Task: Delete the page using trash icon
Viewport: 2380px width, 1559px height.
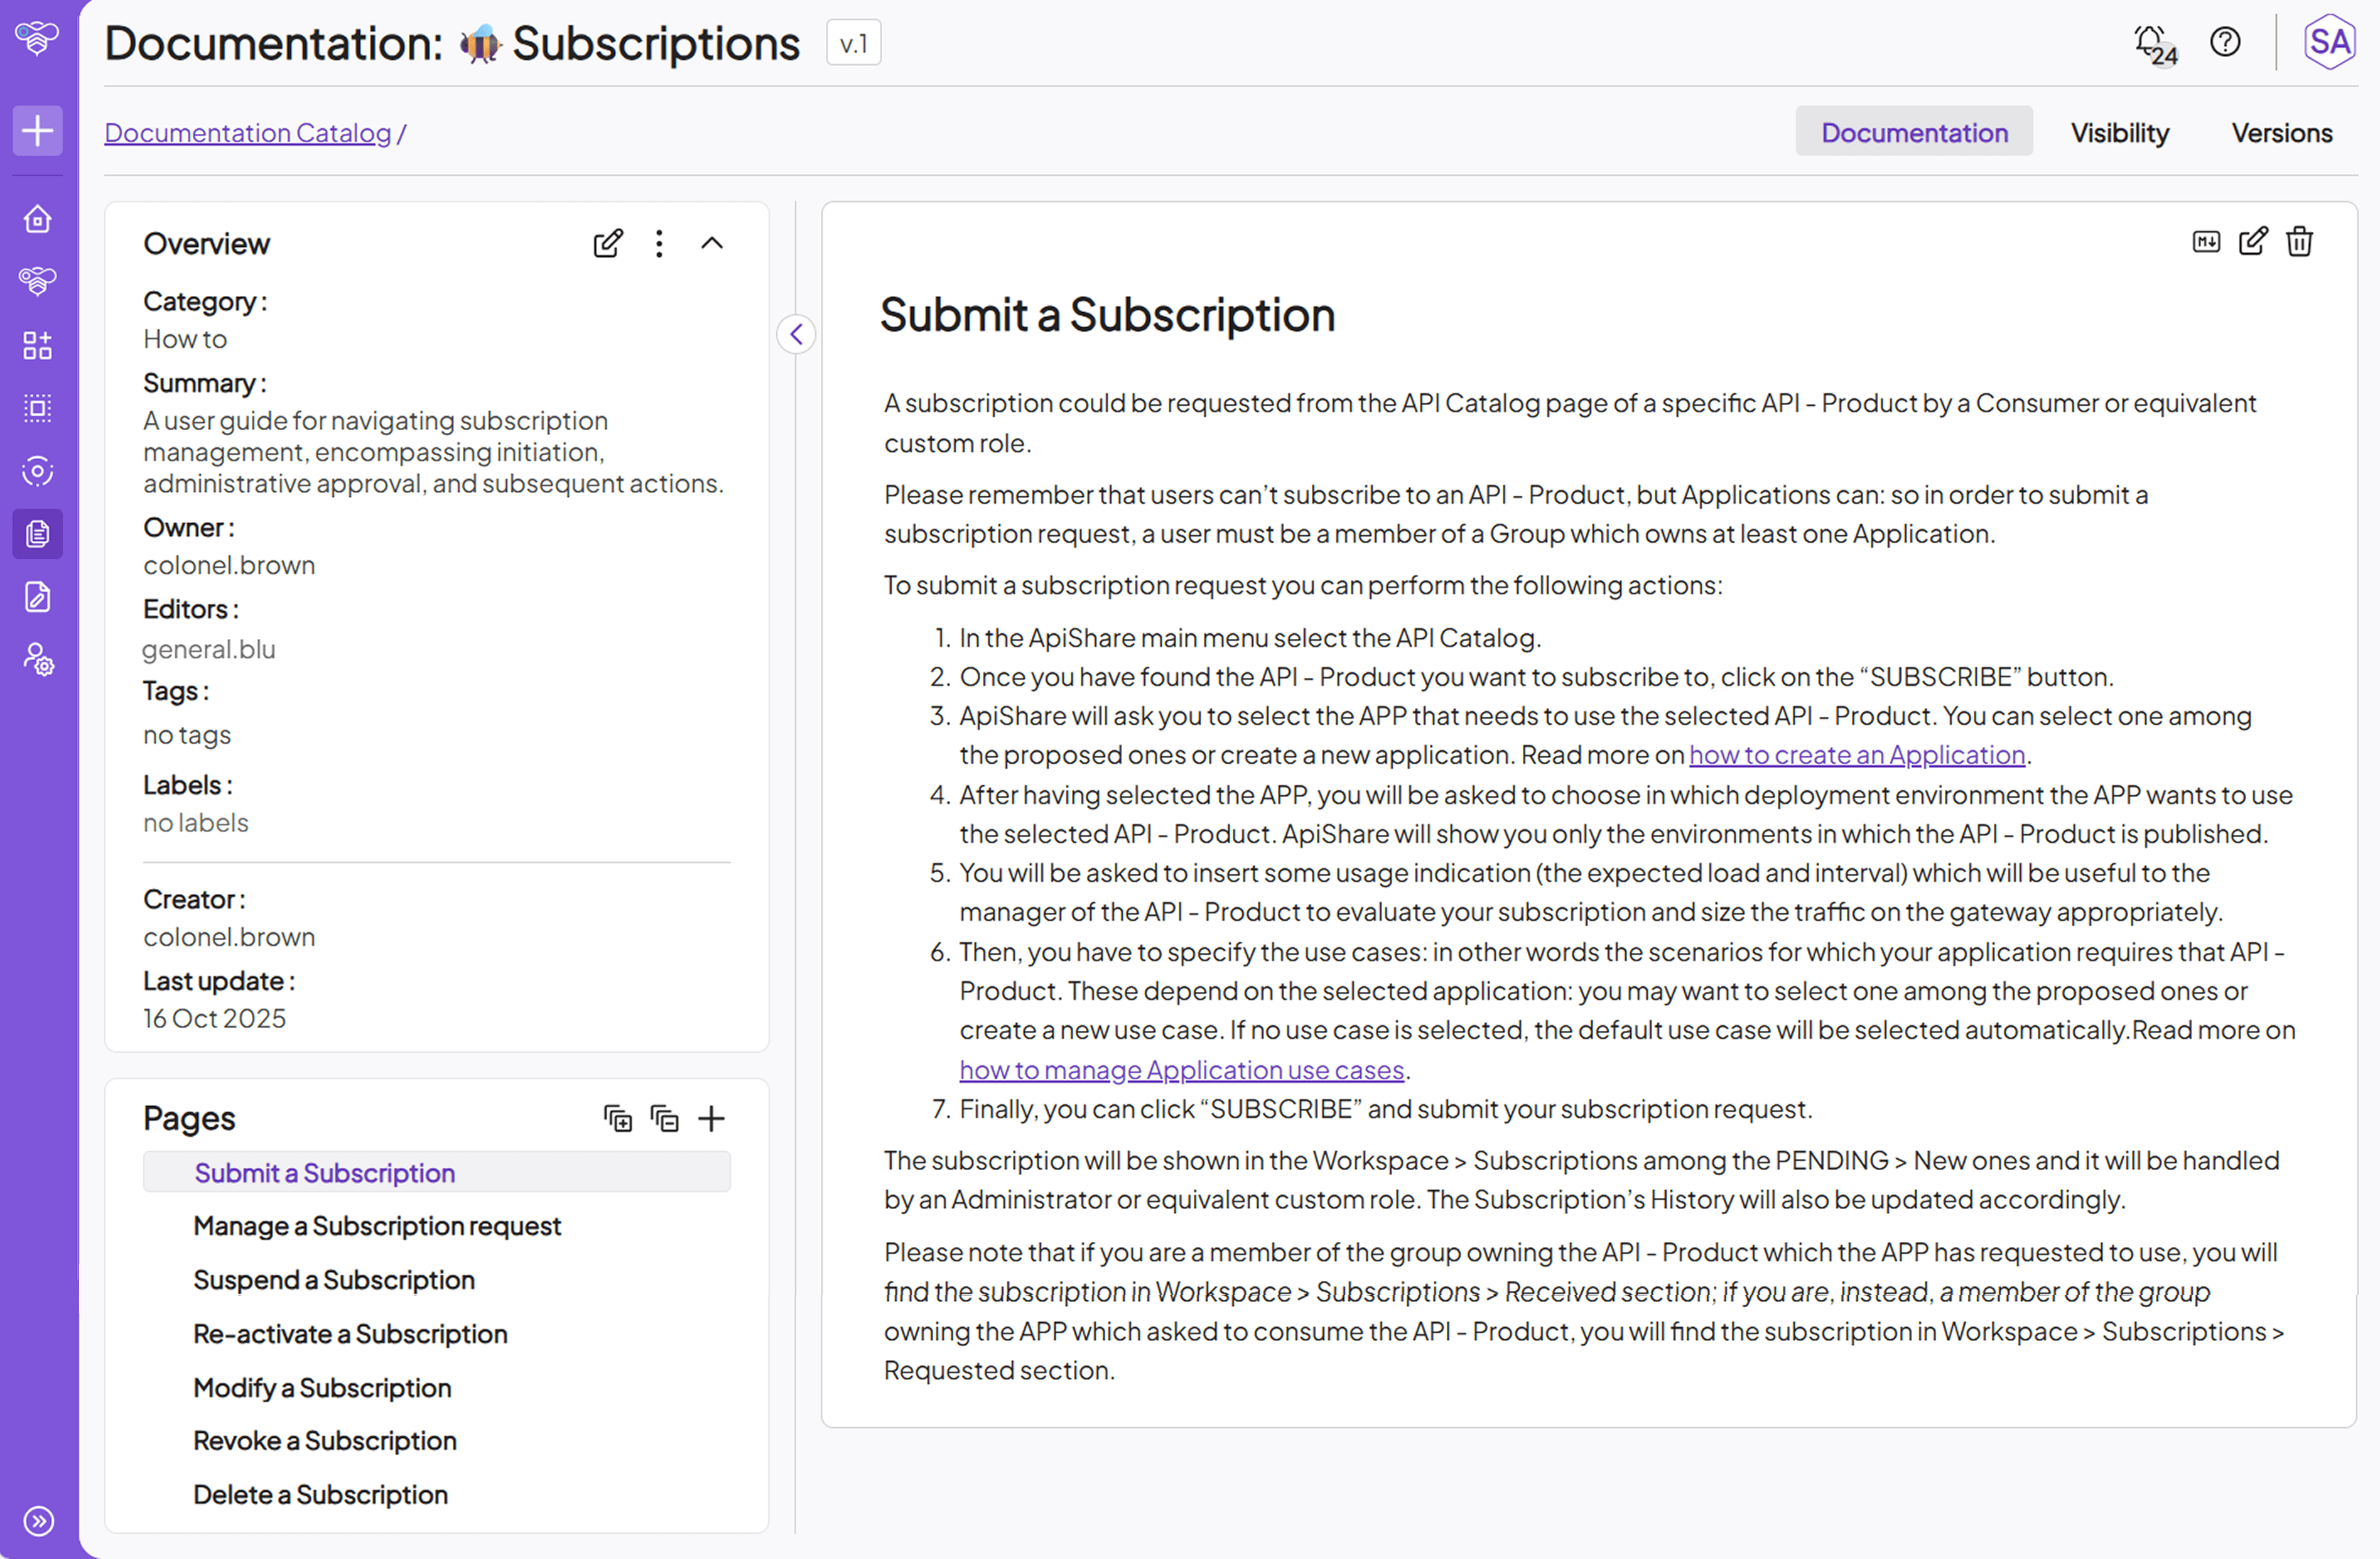Action: tap(2299, 242)
